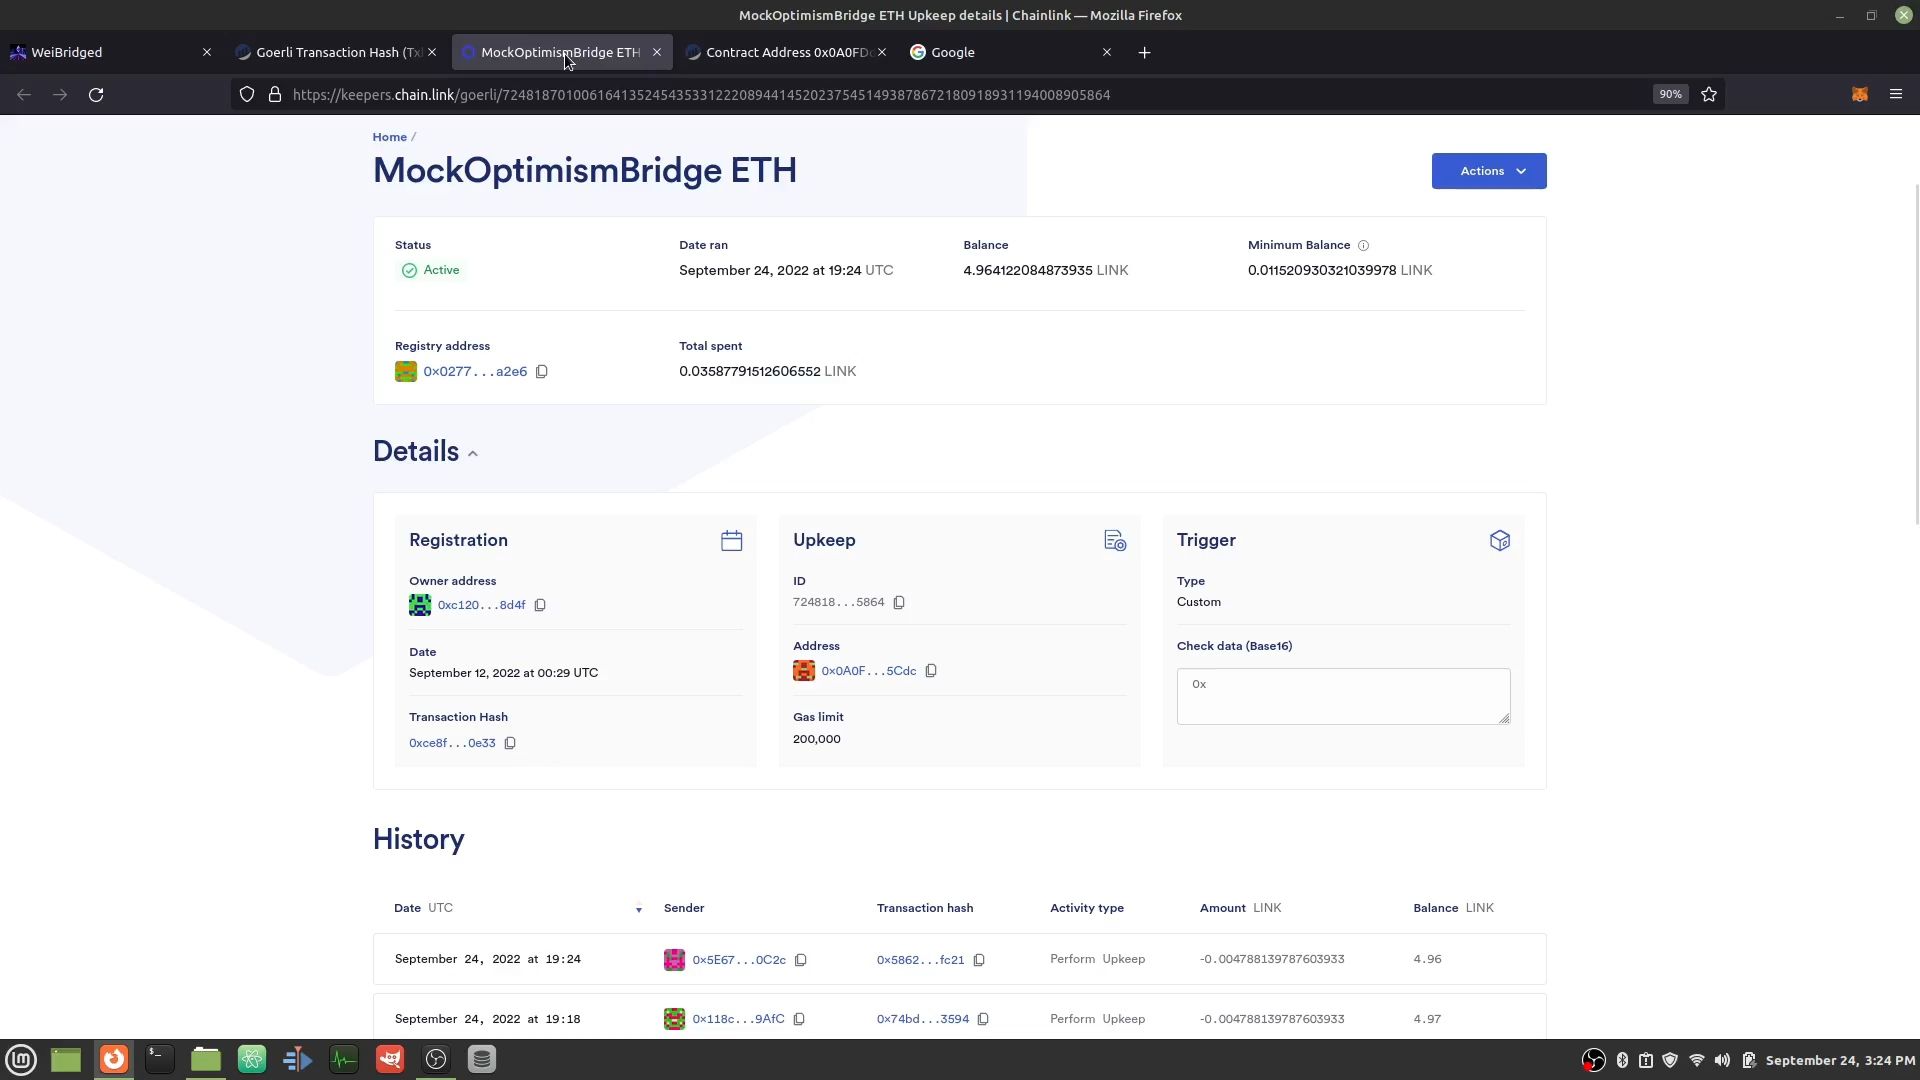Open the Firefox hamburger menu
Image resolution: width=1920 pixels, height=1080 pixels.
1896,94
